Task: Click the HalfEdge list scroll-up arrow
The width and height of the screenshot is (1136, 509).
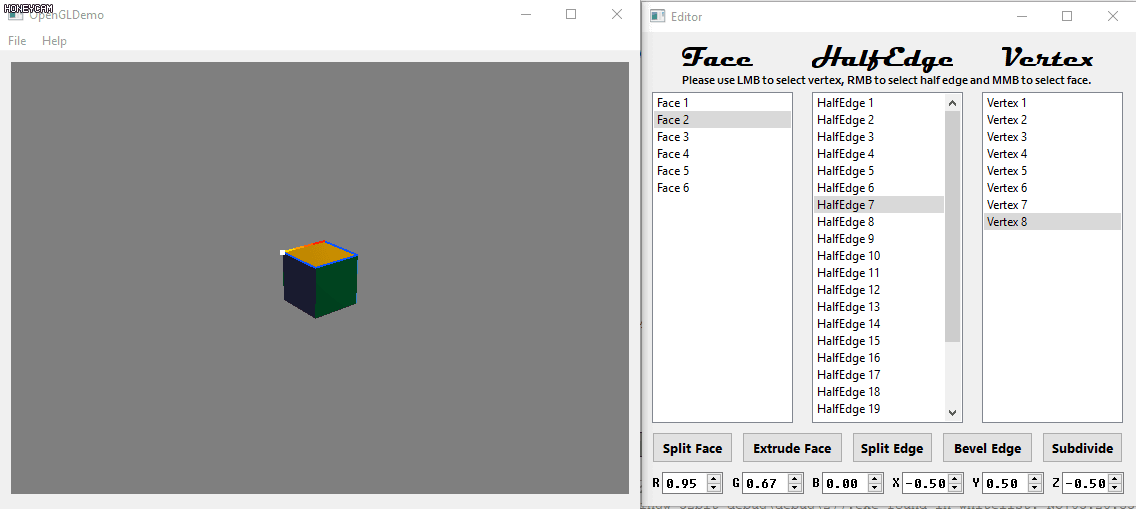Action: (x=953, y=103)
